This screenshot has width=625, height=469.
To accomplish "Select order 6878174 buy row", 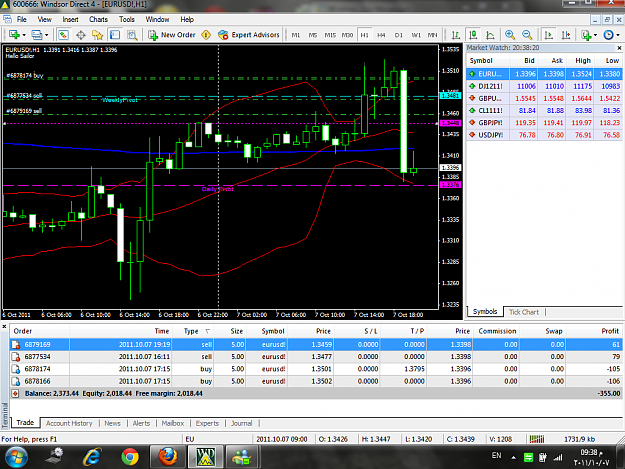I will (316, 369).
